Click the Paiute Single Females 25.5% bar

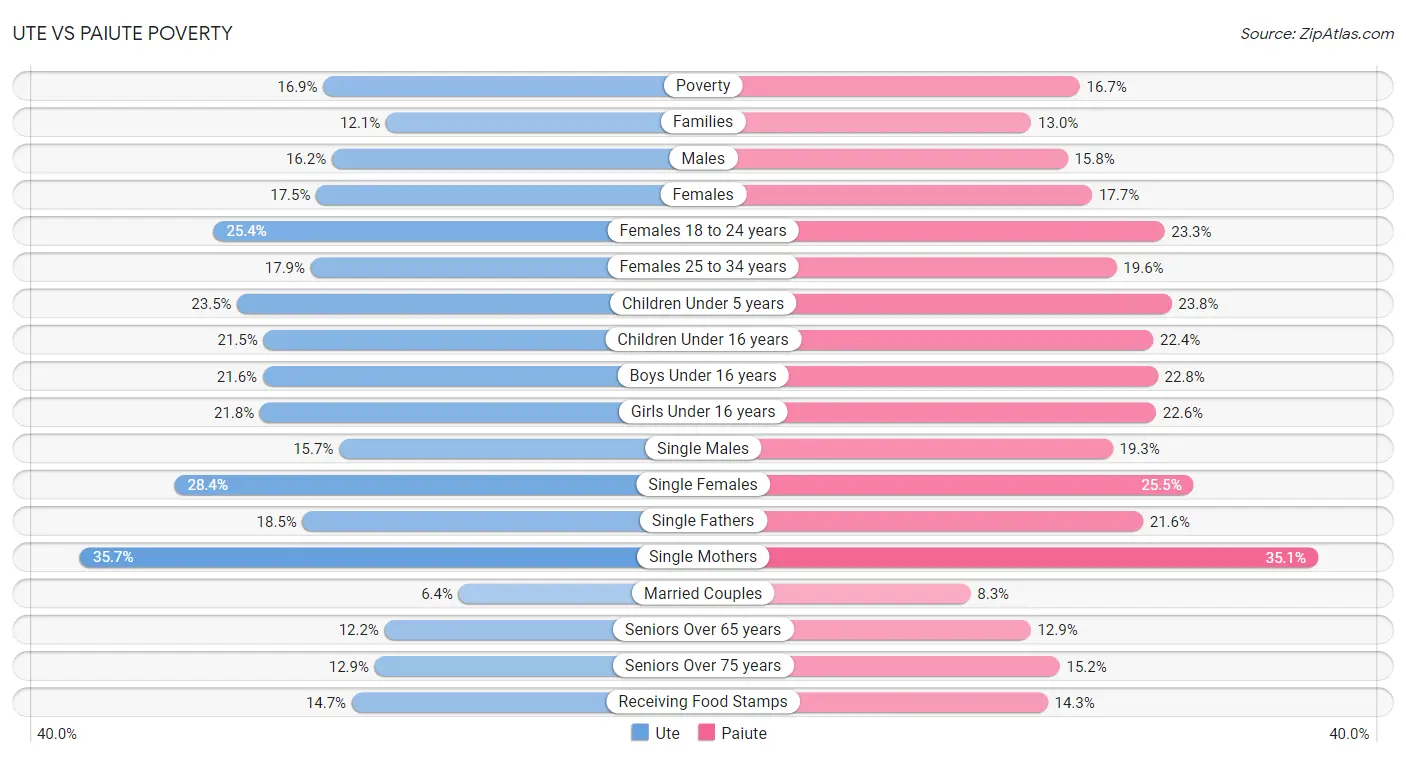point(948,485)
